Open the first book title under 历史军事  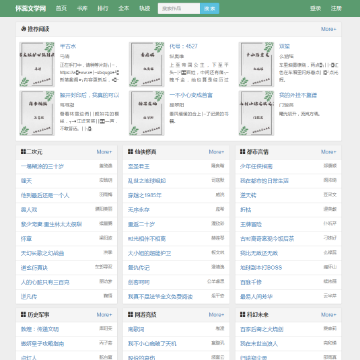click(x=40, y=329)
